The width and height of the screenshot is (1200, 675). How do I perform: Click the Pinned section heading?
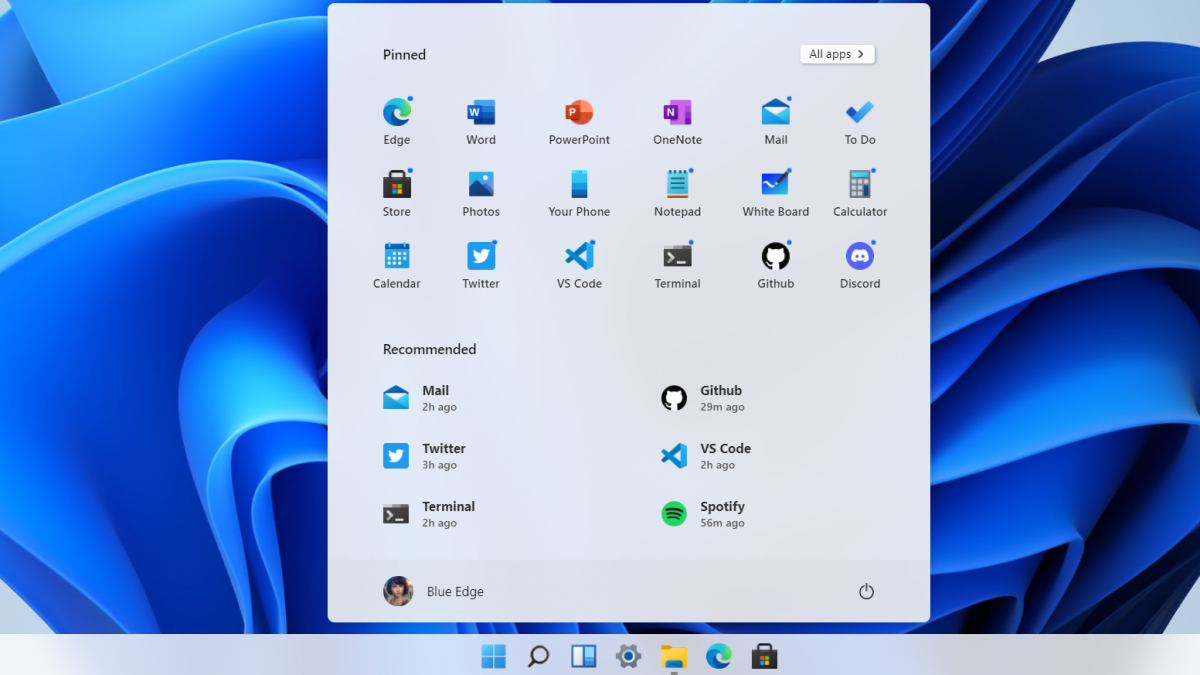pos(404,55)
